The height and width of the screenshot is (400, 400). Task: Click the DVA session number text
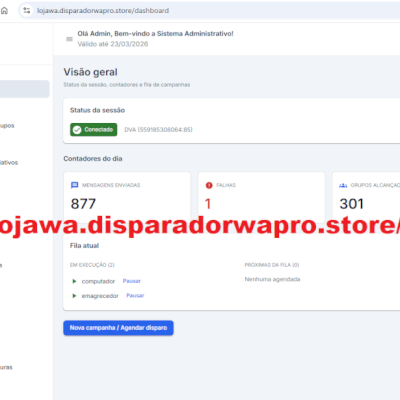(158, 130)
